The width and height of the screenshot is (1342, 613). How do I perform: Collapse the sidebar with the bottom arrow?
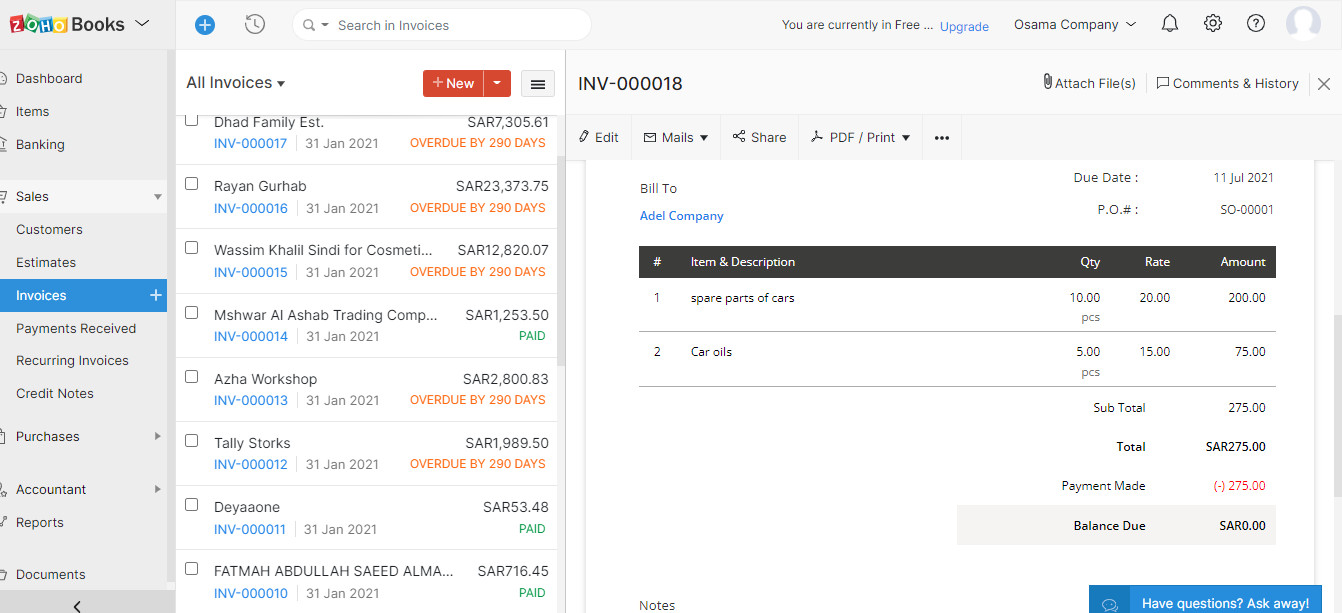[x=78, y=605]
